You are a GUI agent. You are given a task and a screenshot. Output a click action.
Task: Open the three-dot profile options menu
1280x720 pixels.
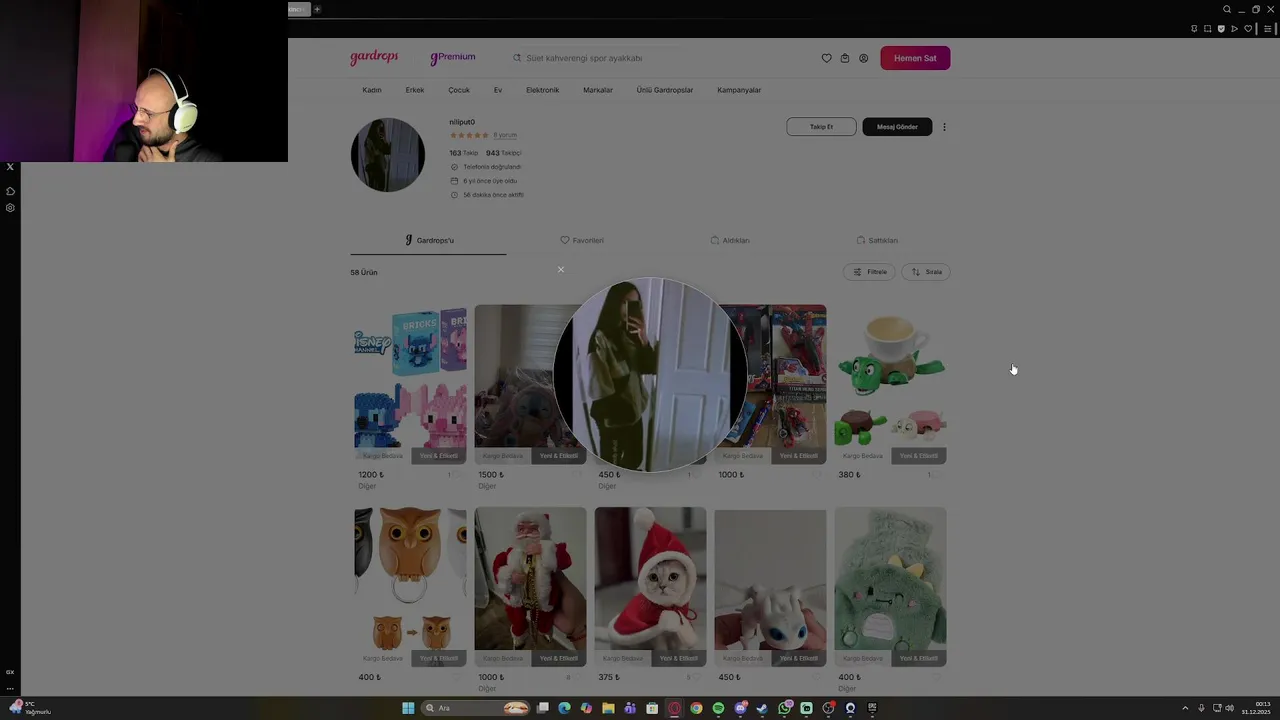coord(944,127)
